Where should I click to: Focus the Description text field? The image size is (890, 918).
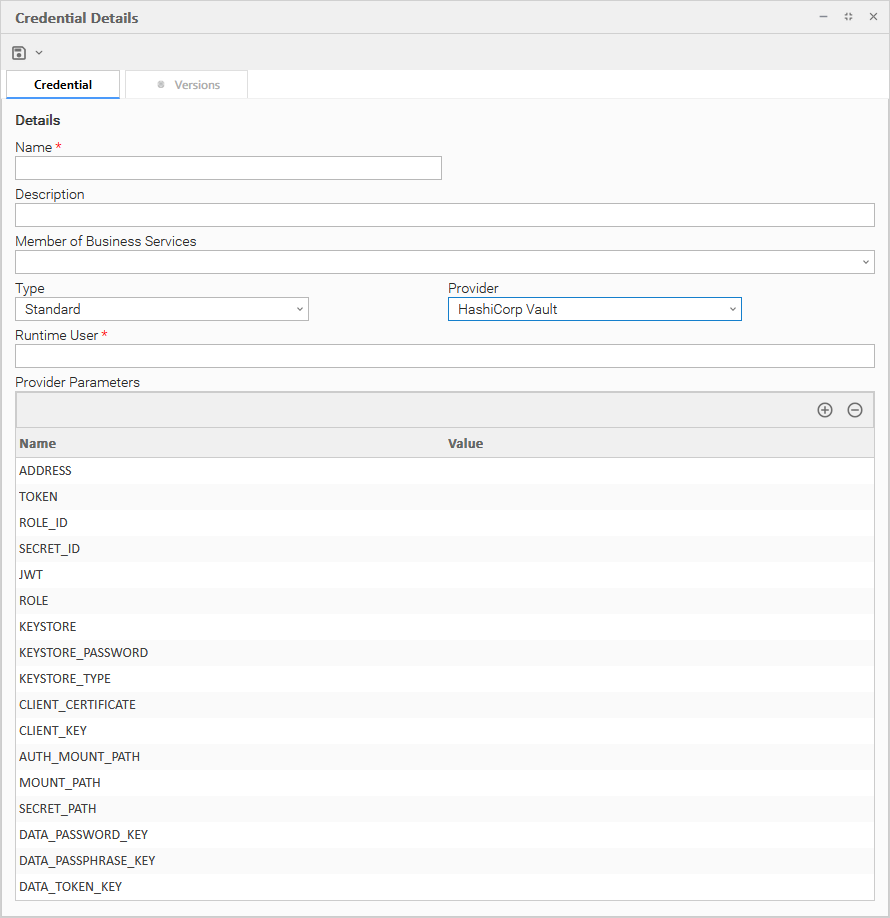pos(444,215)
